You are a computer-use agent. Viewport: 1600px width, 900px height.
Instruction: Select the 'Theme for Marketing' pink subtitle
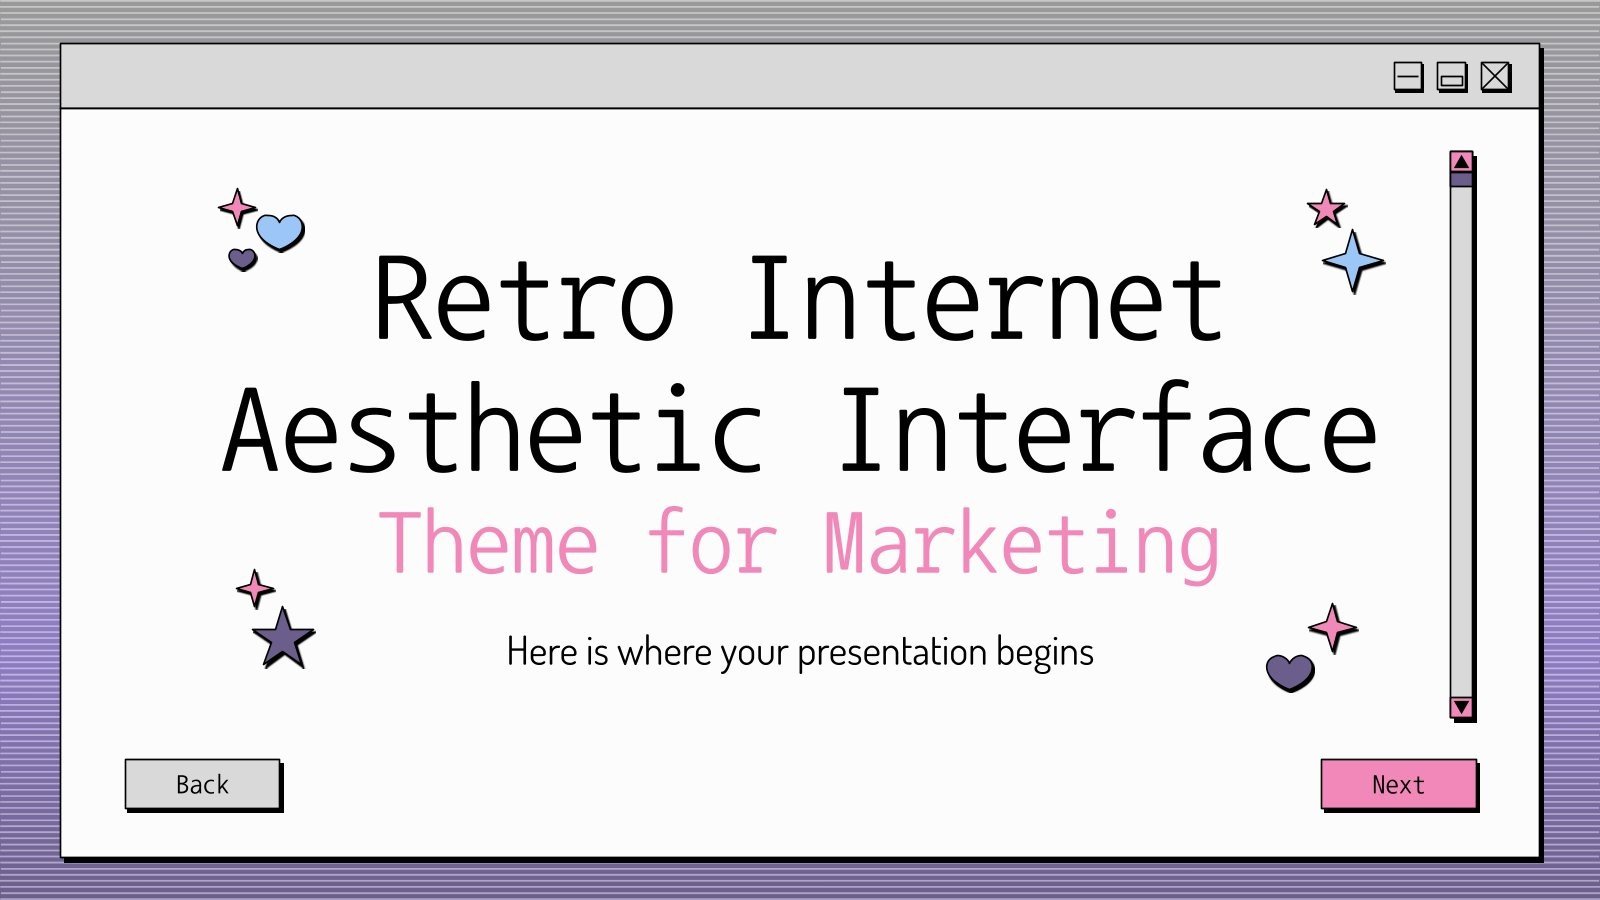coord(800,540)
